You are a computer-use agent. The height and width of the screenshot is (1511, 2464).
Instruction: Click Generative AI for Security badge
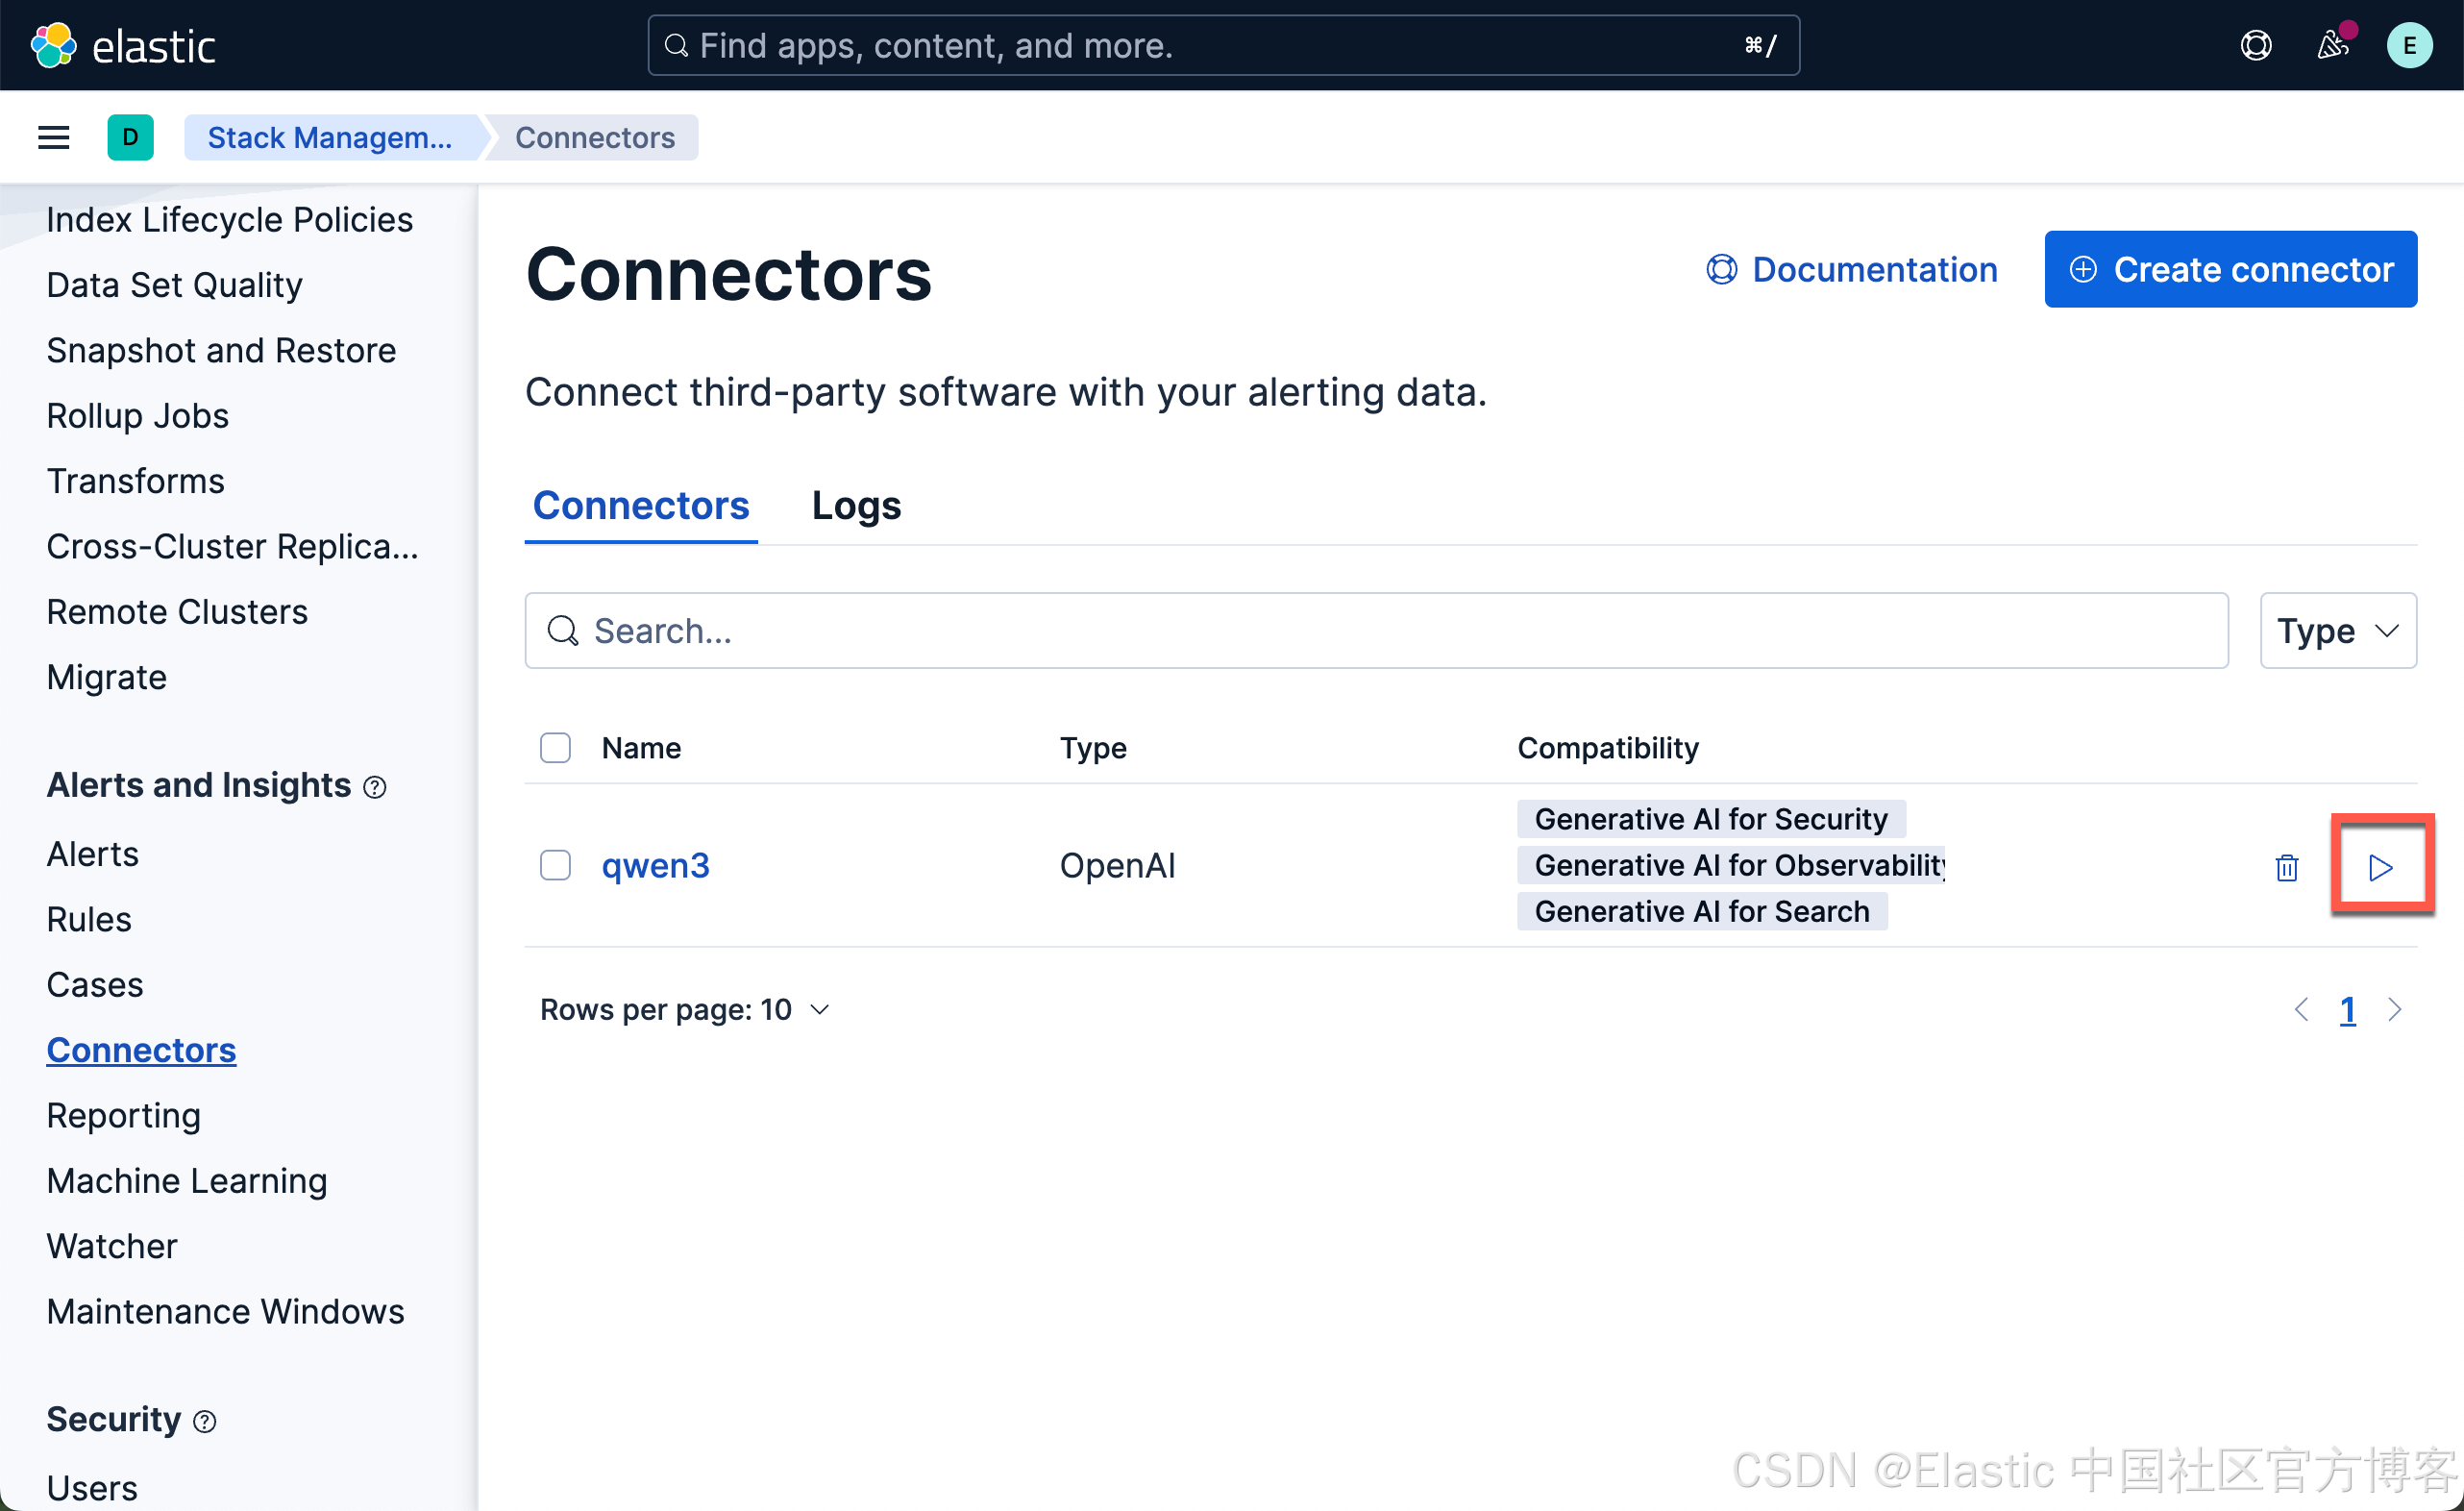[x=1711, y=819]
